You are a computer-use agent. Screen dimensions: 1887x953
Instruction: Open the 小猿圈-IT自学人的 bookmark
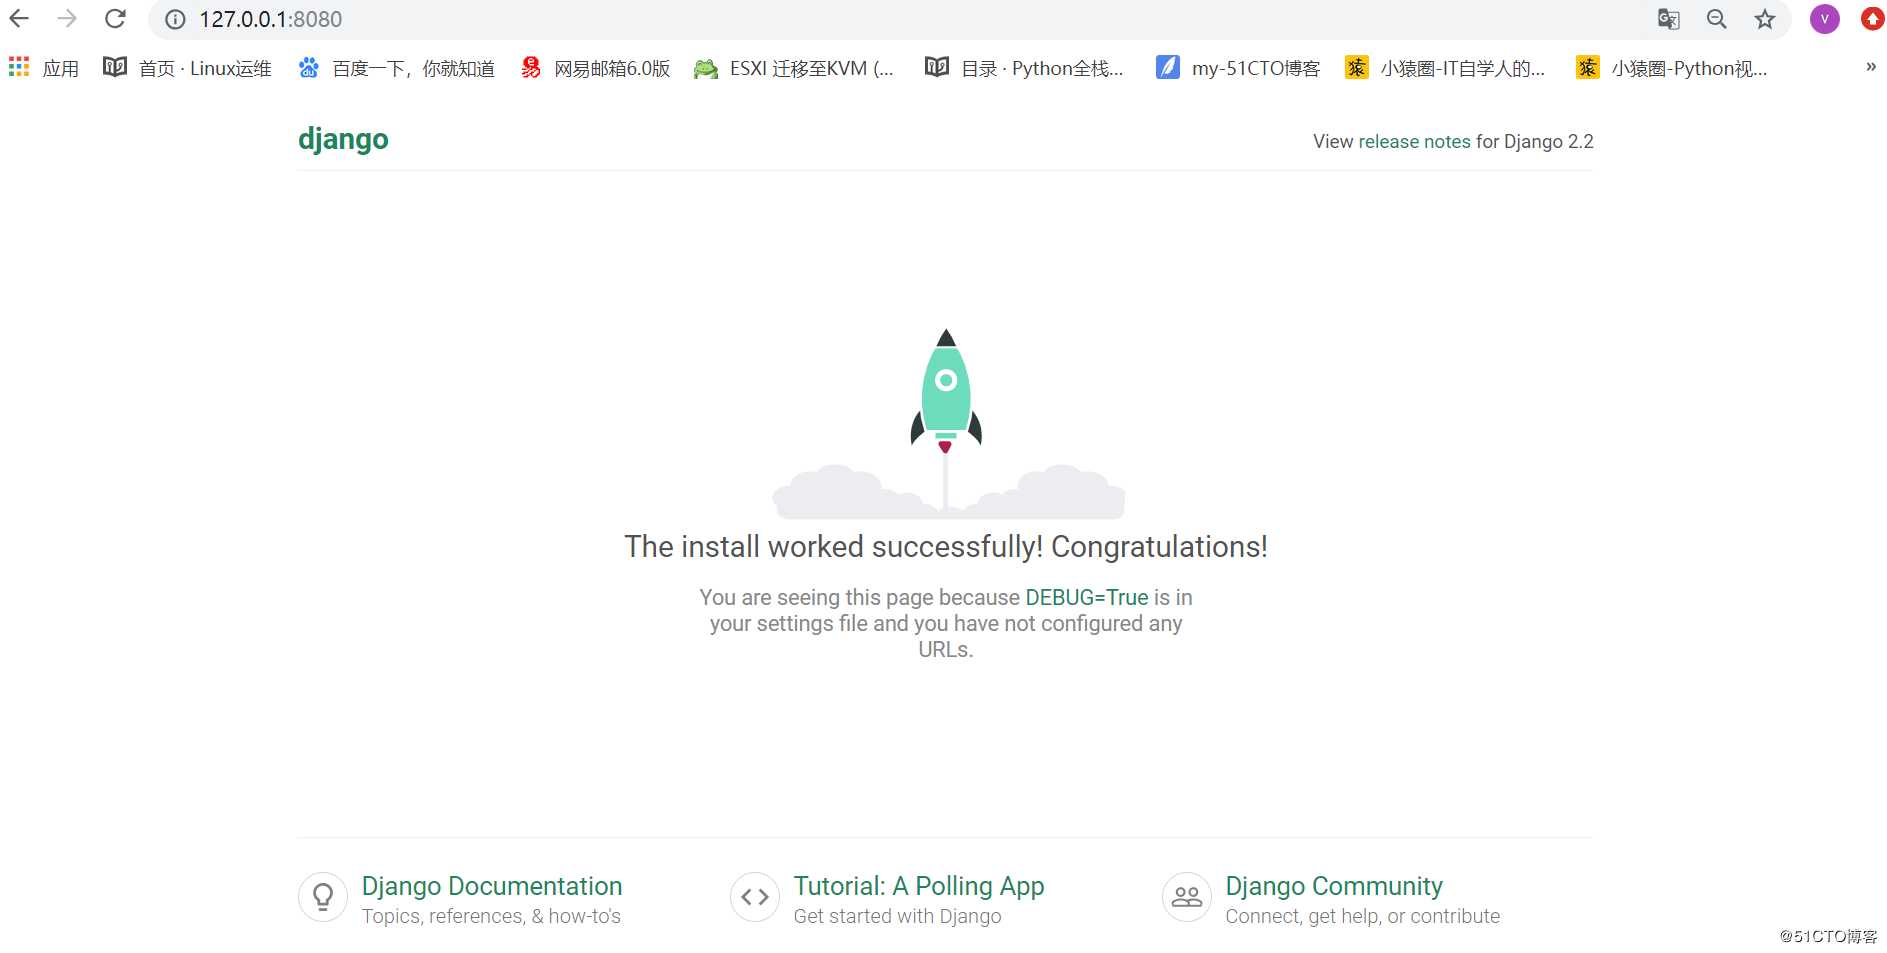(1445, 68)
